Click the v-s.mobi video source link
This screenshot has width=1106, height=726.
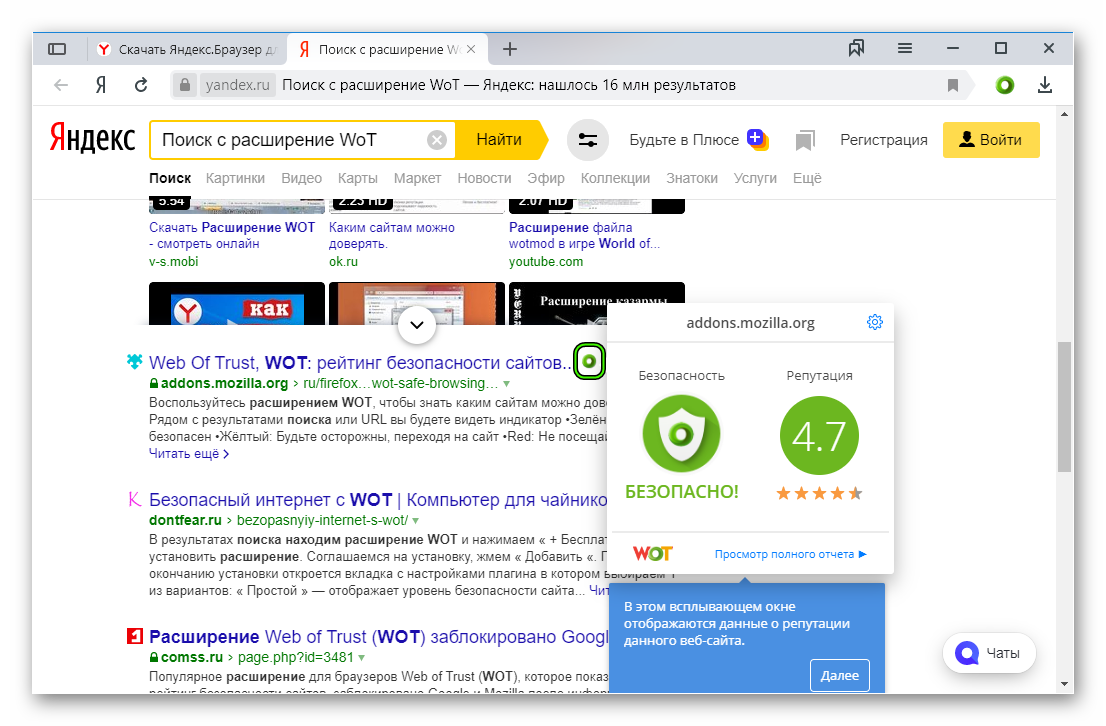click(174, 262)
